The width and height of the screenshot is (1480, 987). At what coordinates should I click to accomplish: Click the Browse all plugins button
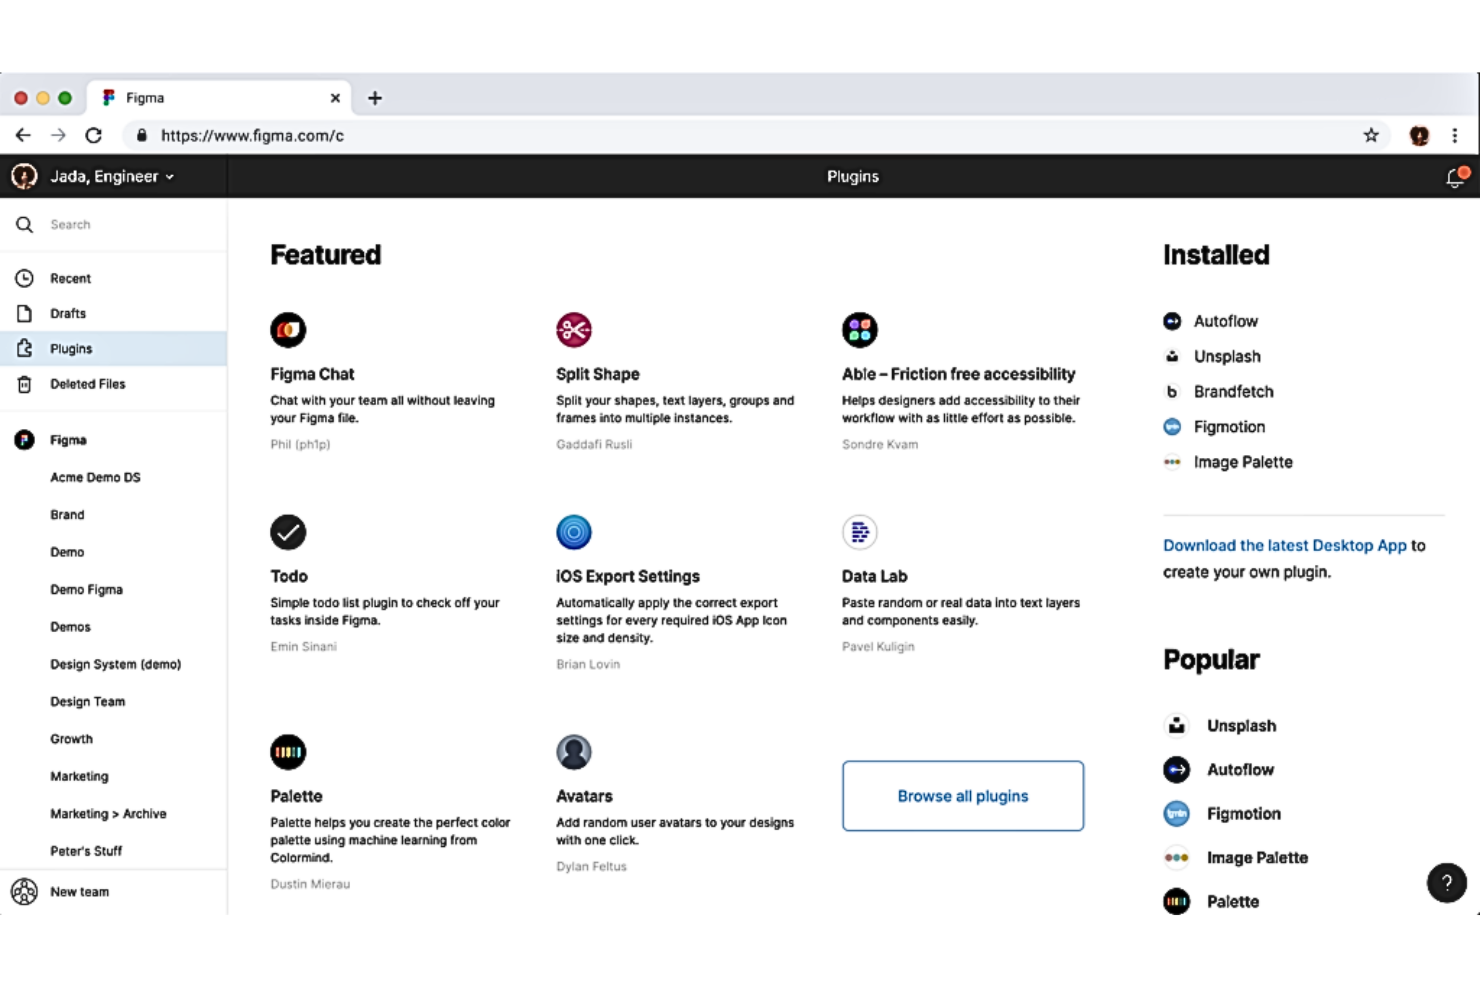[x=963, y=796]
